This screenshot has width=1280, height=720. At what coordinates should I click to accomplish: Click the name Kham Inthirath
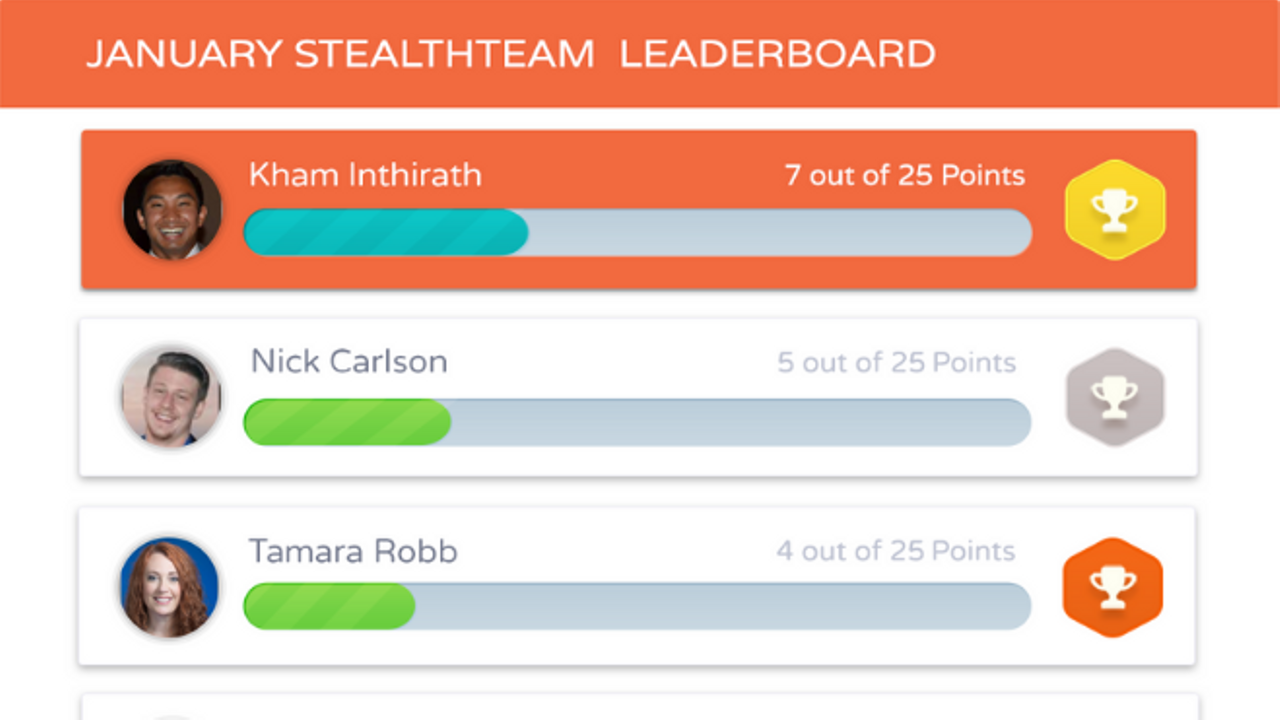point(365,175)
